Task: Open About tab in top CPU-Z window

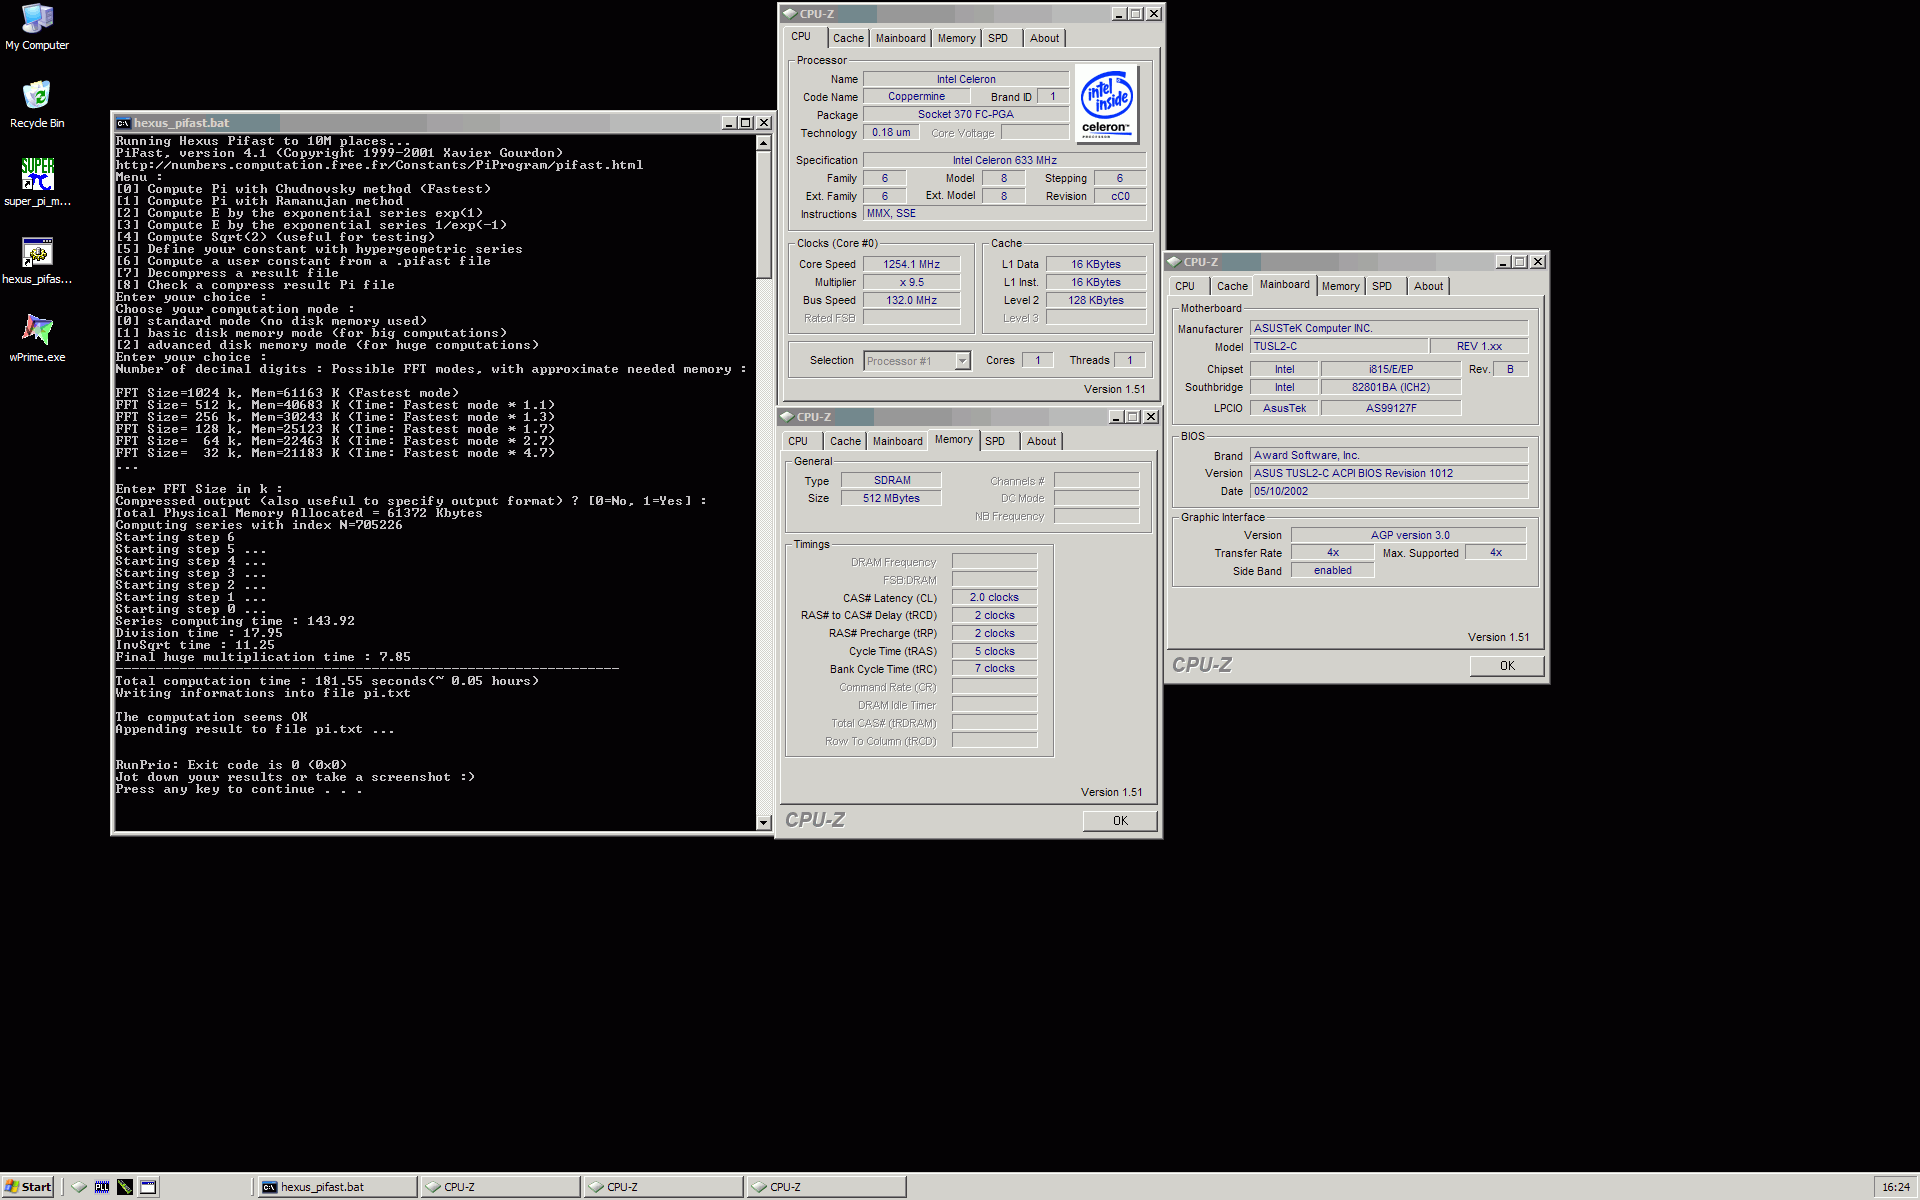Action: [x=1044, y=38]
